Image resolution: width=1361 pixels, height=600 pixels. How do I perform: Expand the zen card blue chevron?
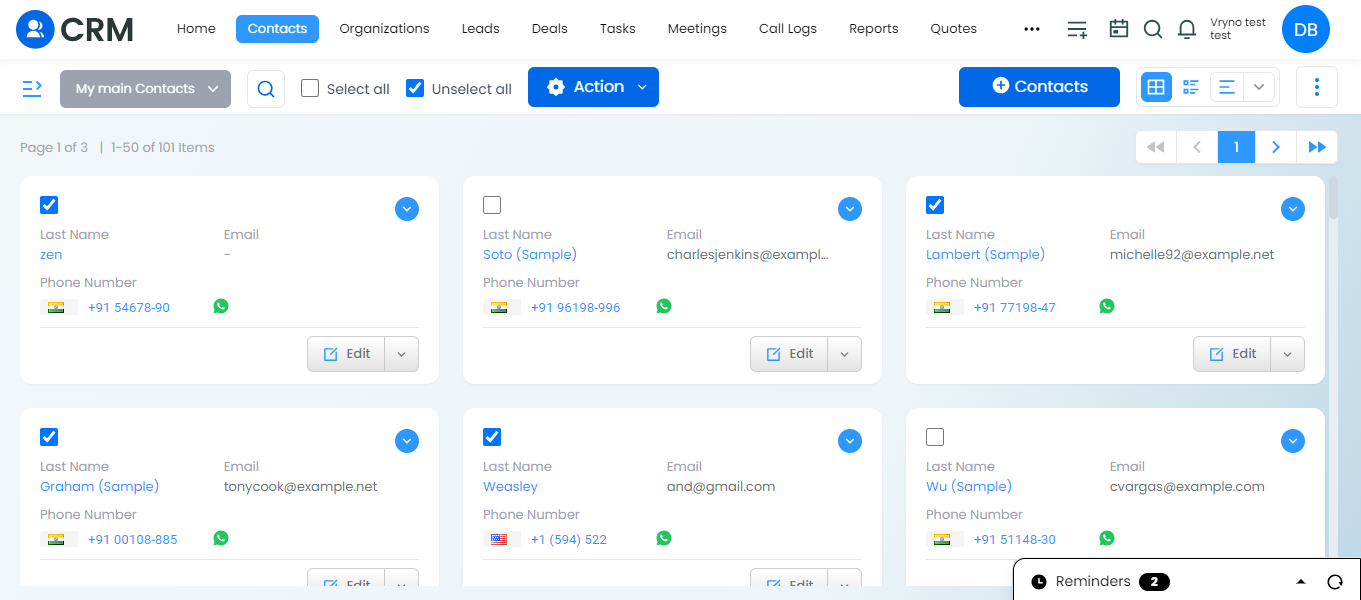click(x=407, y=209)
